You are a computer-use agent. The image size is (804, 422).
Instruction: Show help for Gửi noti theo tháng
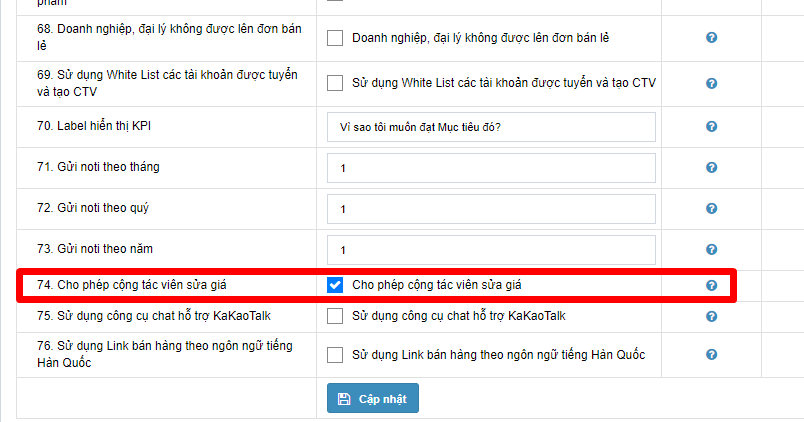coord(711,168)
